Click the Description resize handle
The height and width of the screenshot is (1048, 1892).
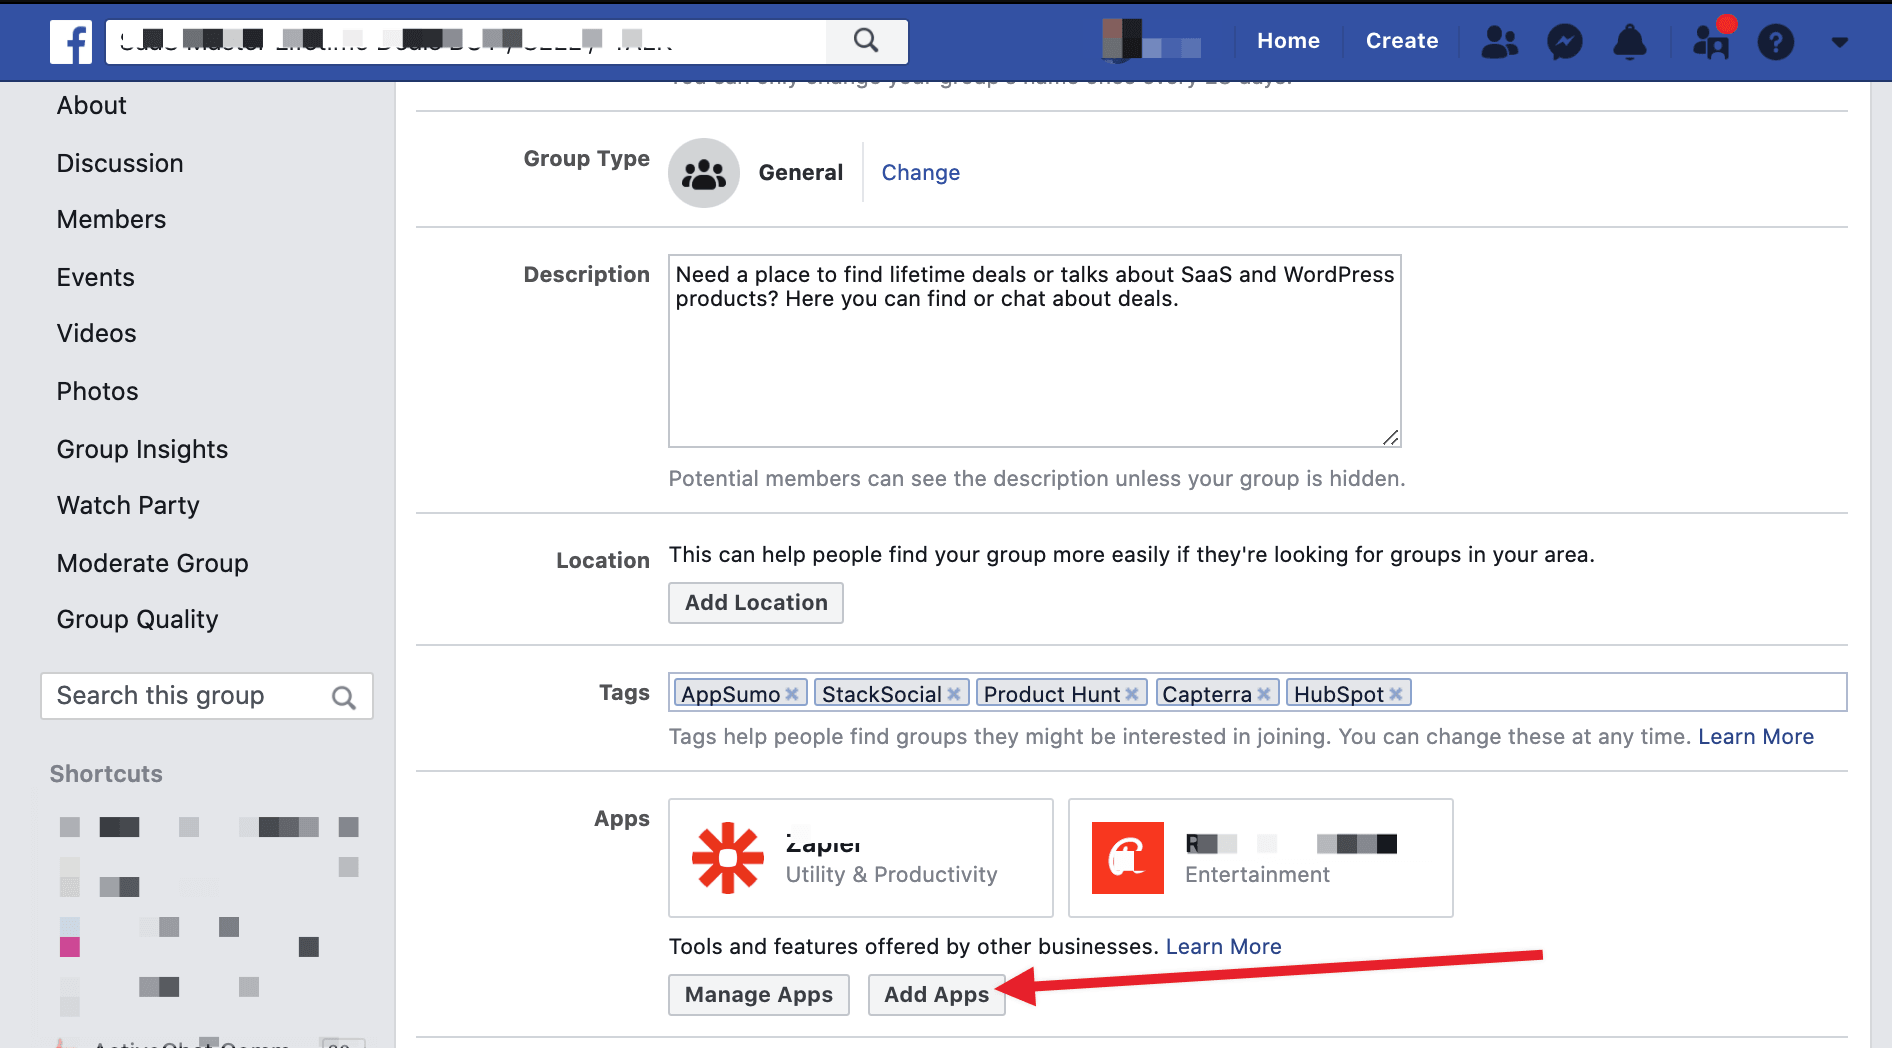[x=1390, y=437]
